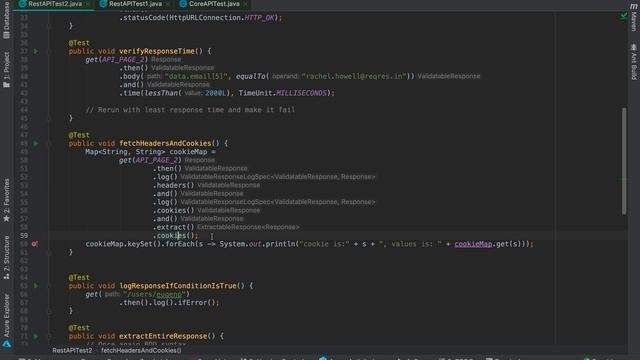This screenshot has width=640, height=360.
Task: Run the logResponseIfConditionIsTrue test from gutter
Action: (x=36, y=286)
